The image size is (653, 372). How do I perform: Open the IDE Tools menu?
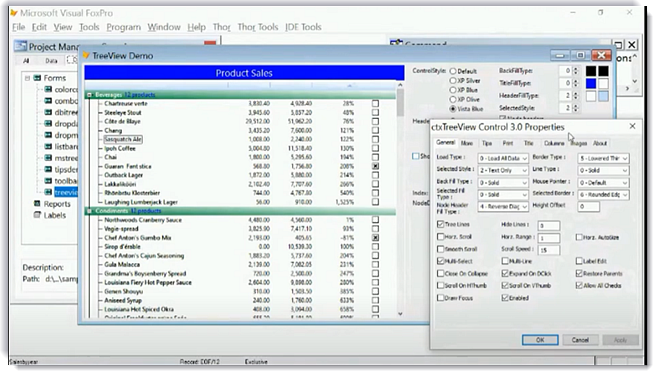[x=303, y=27]
